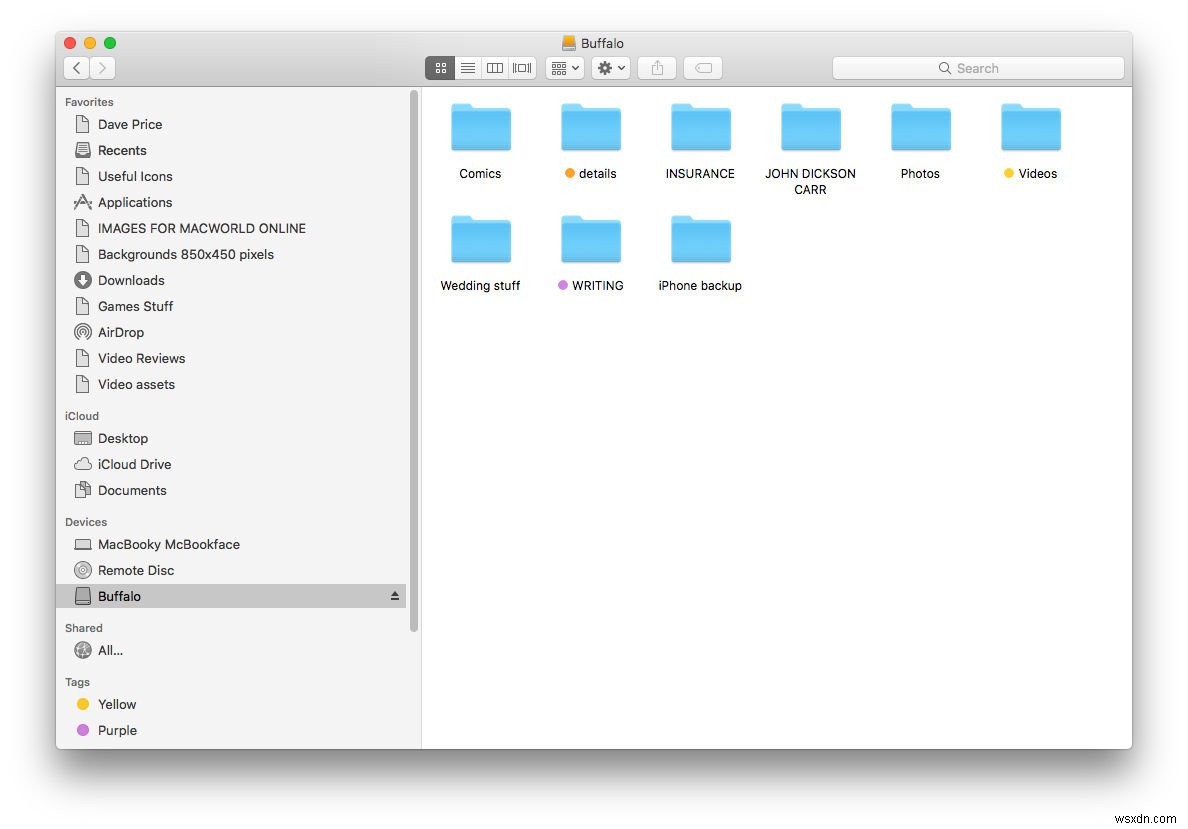Switch to list view in the toolbar
This screenshot has height=829, width=1188.
pyautogui.click(x=467, y=68)
